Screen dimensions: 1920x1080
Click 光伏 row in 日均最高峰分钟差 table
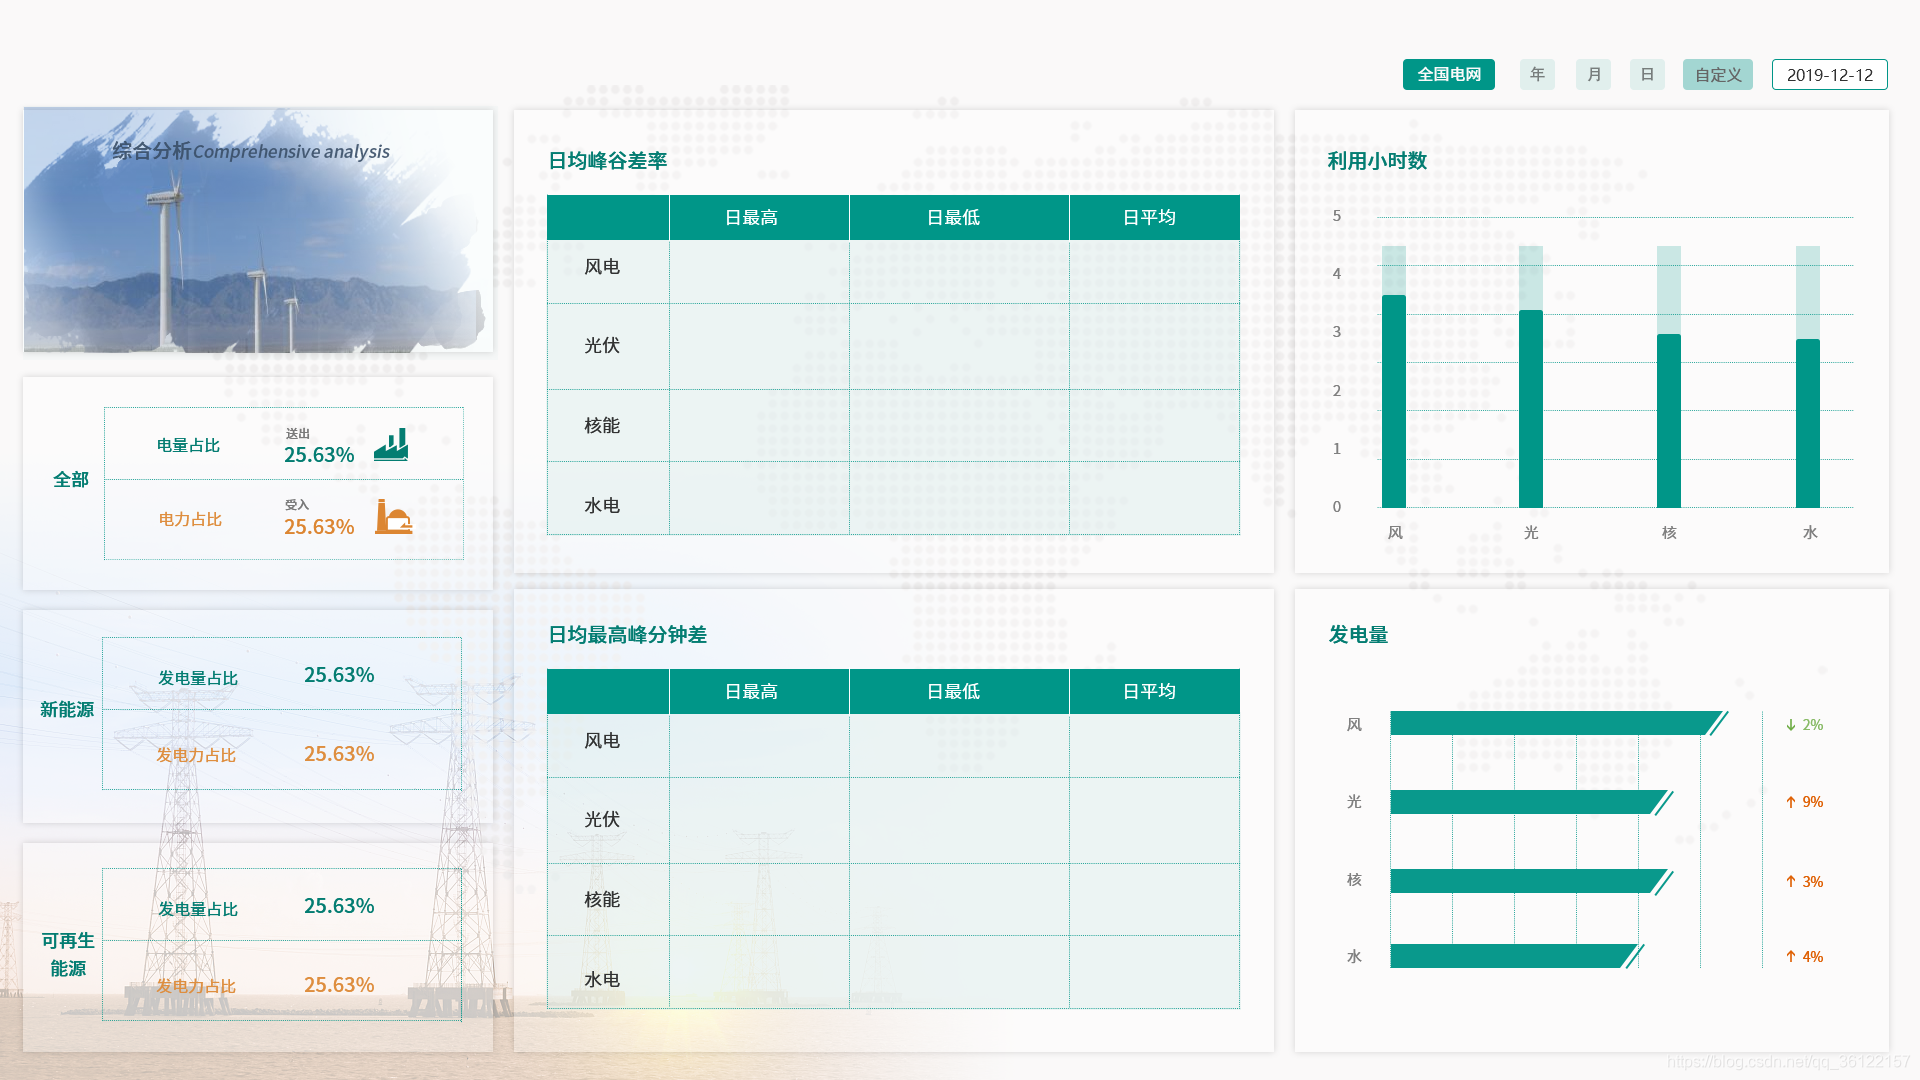click(x=893, y=820)
